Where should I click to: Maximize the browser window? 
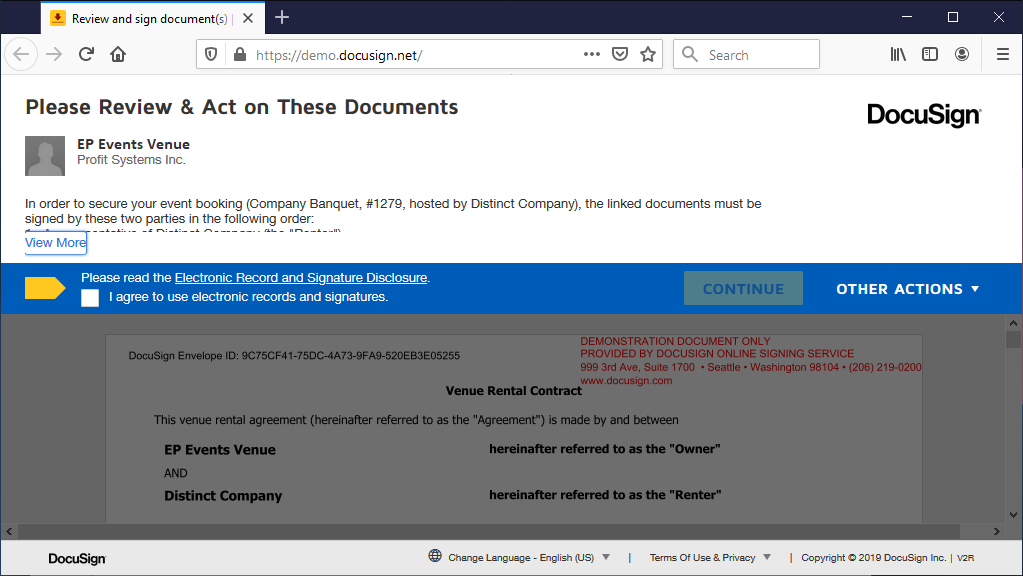tap(953, 17)
